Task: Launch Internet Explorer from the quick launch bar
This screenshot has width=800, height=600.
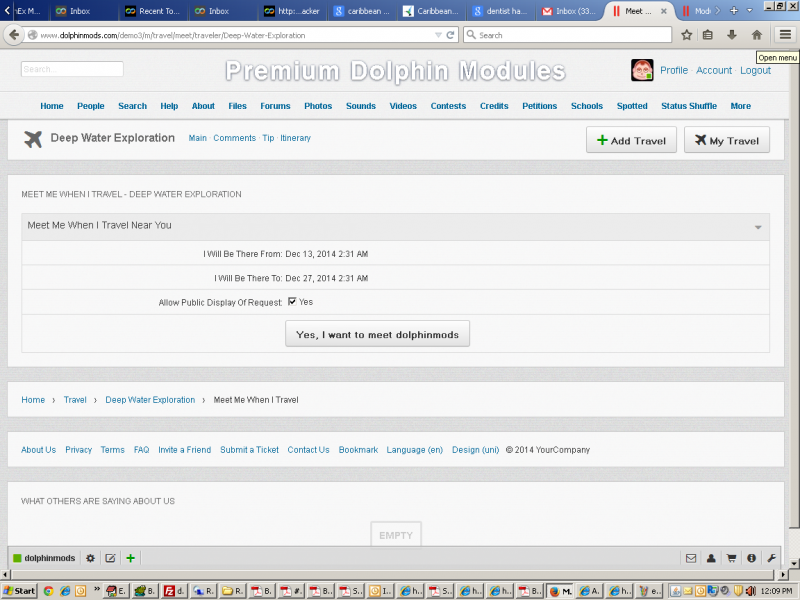Action: pyautogui.click(x=65, y=591)
